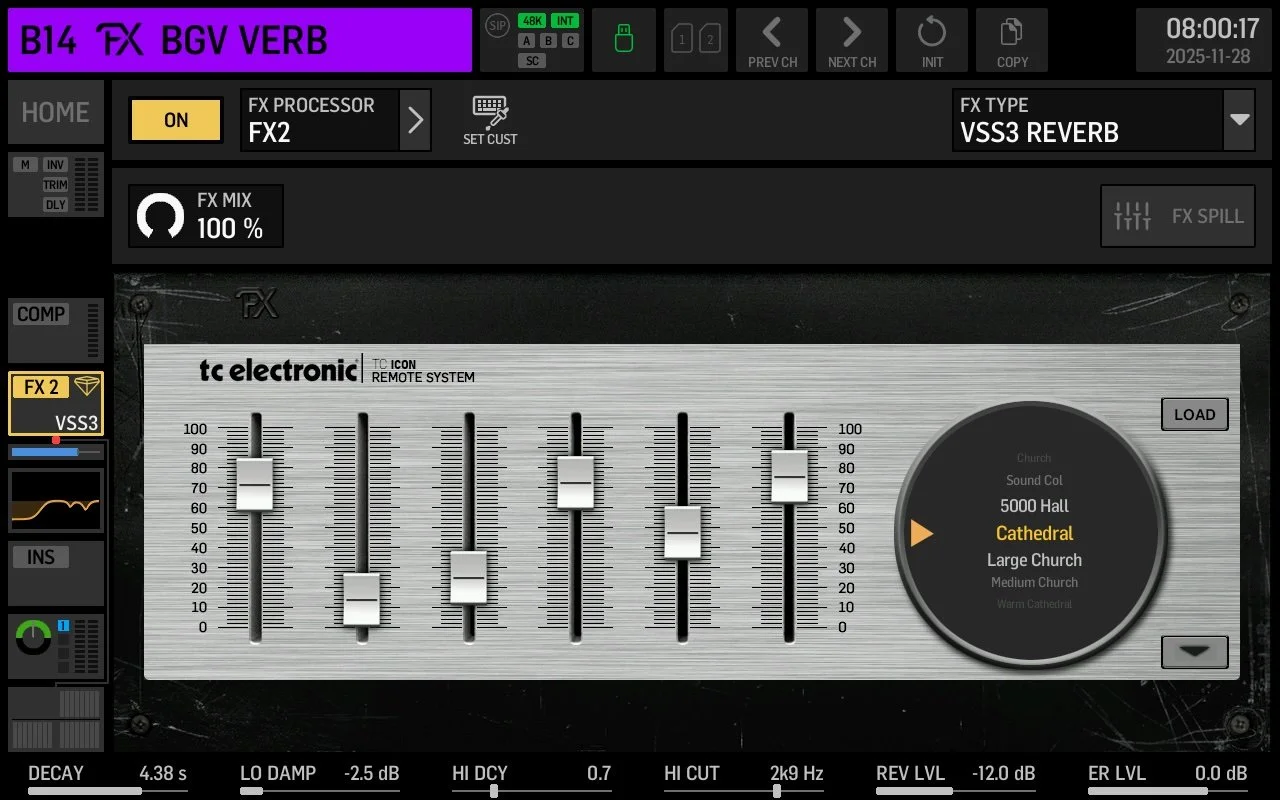Click the SIP indicator icon
Image resolution: width=1280 pixels, height=800 pixels.
click(x=497, y=24)
